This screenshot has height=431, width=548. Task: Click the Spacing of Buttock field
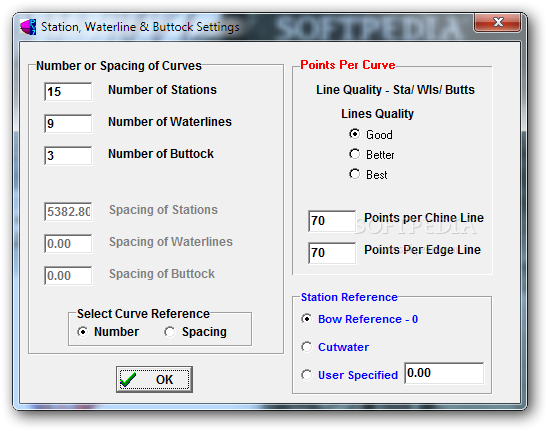[x=68, y=276]
